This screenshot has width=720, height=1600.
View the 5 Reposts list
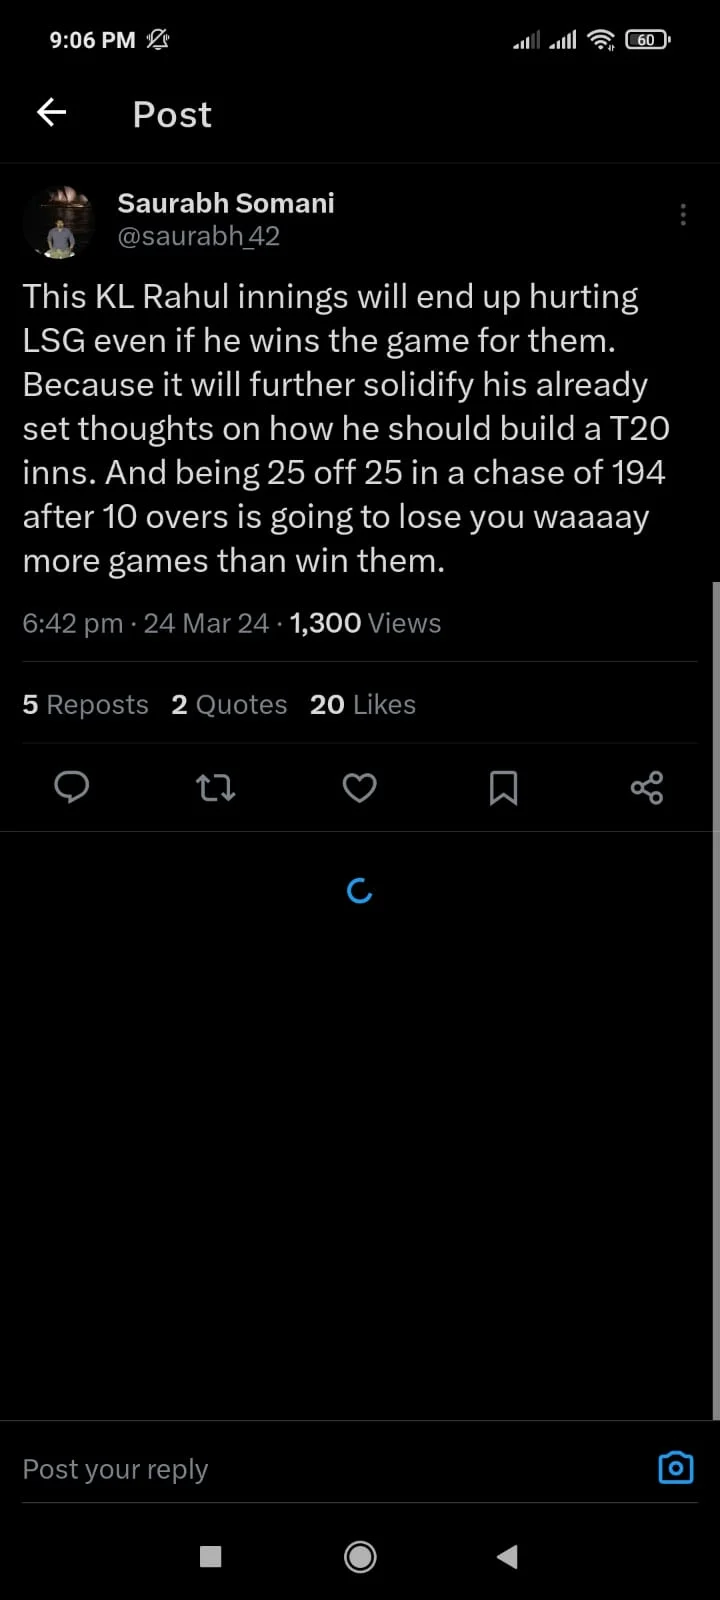[85, 705]
